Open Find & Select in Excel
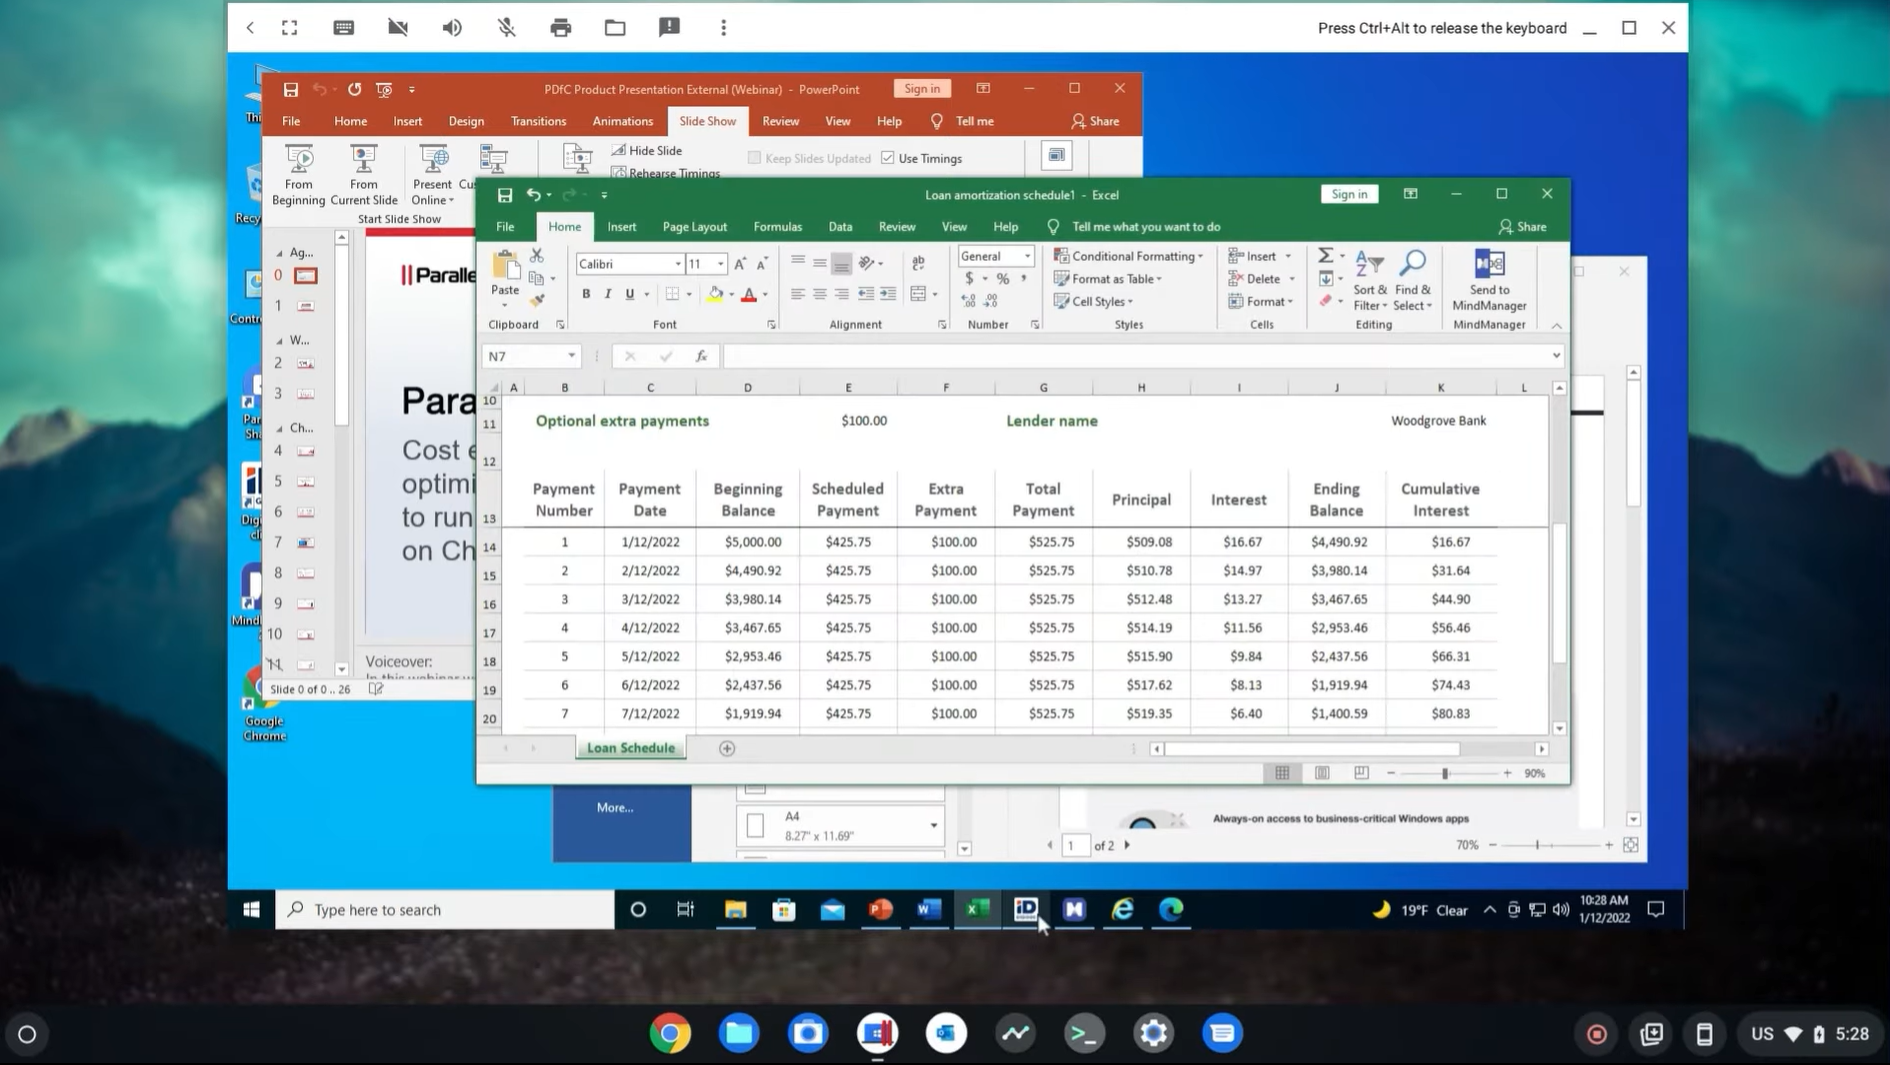The image size is (1890, 1065). [x=1413, y=280]
